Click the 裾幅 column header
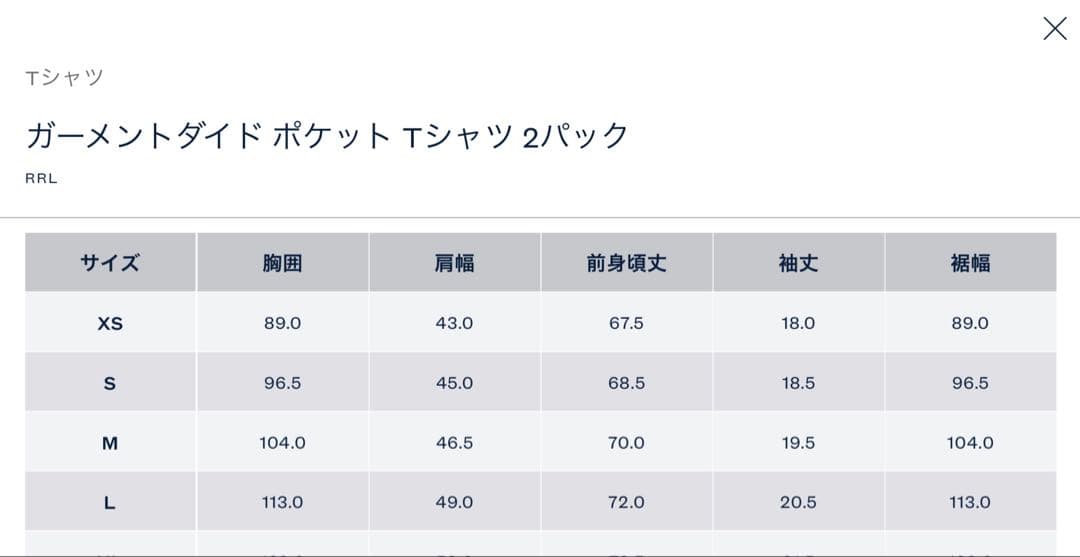1080x557 pixels. click(970, 263)
